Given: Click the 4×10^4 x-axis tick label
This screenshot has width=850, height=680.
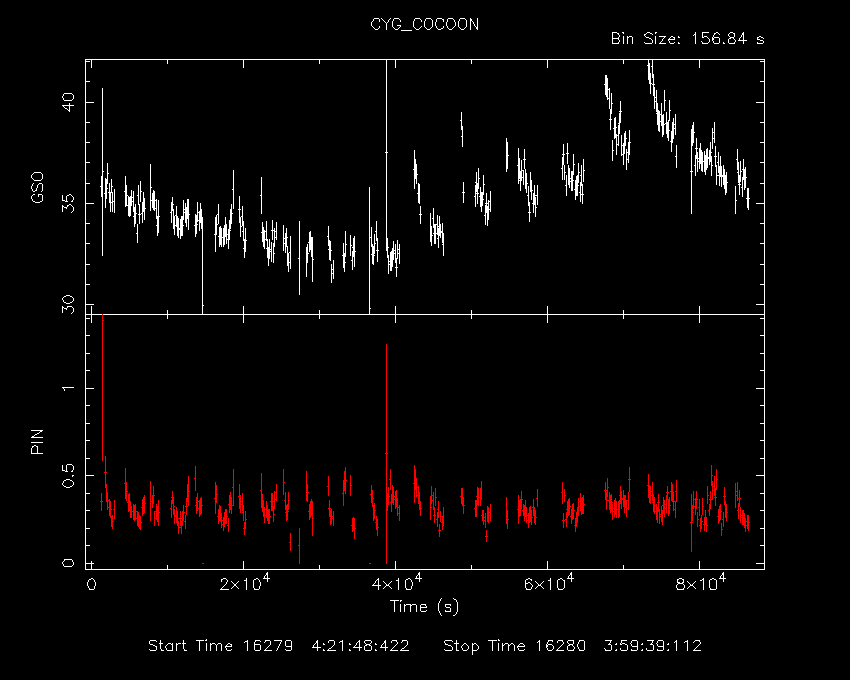Looking at the screenshot, I should click(396, 583).
